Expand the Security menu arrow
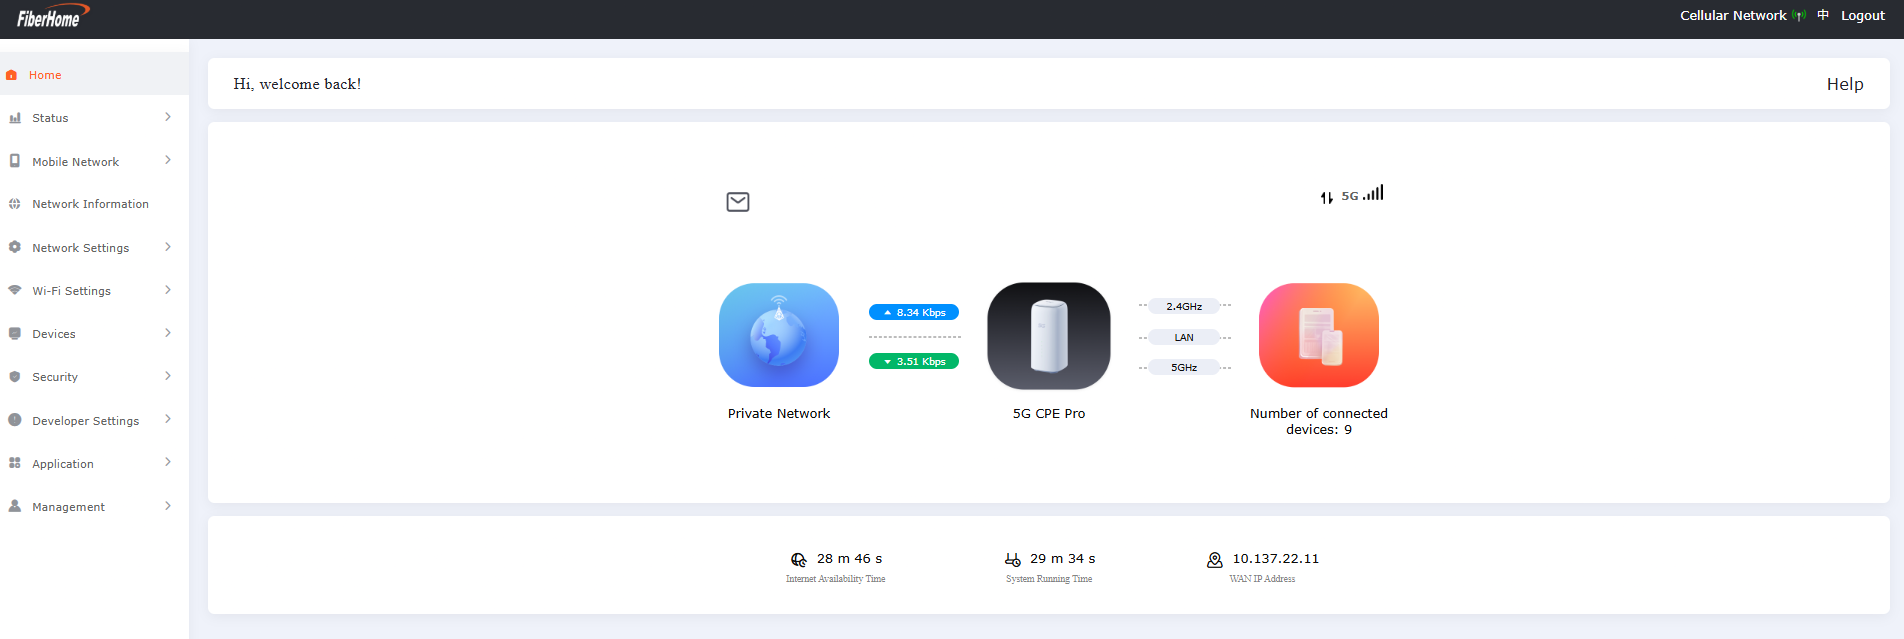1904x639 pixels. (x=167, y=376)
